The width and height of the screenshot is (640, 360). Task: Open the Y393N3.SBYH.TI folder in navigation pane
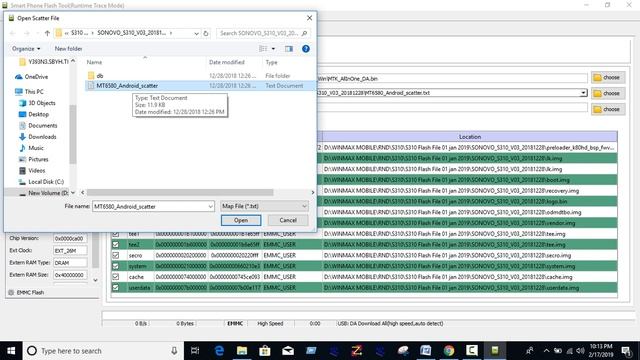[x=48, y=62]
